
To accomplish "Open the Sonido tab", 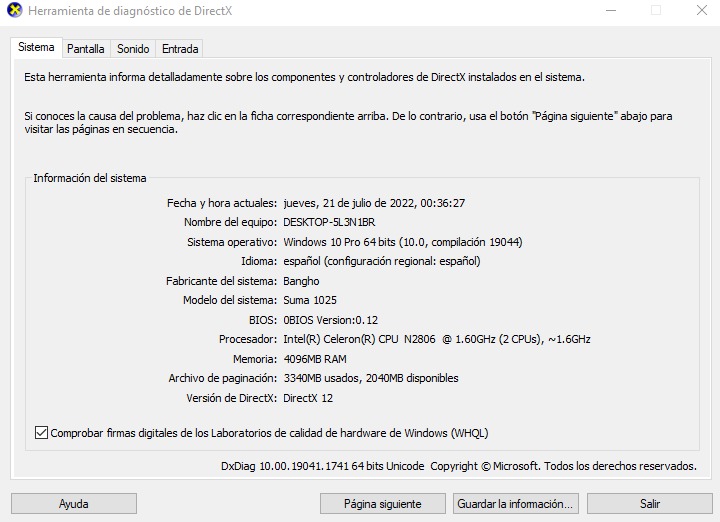I will pos(133,48).
